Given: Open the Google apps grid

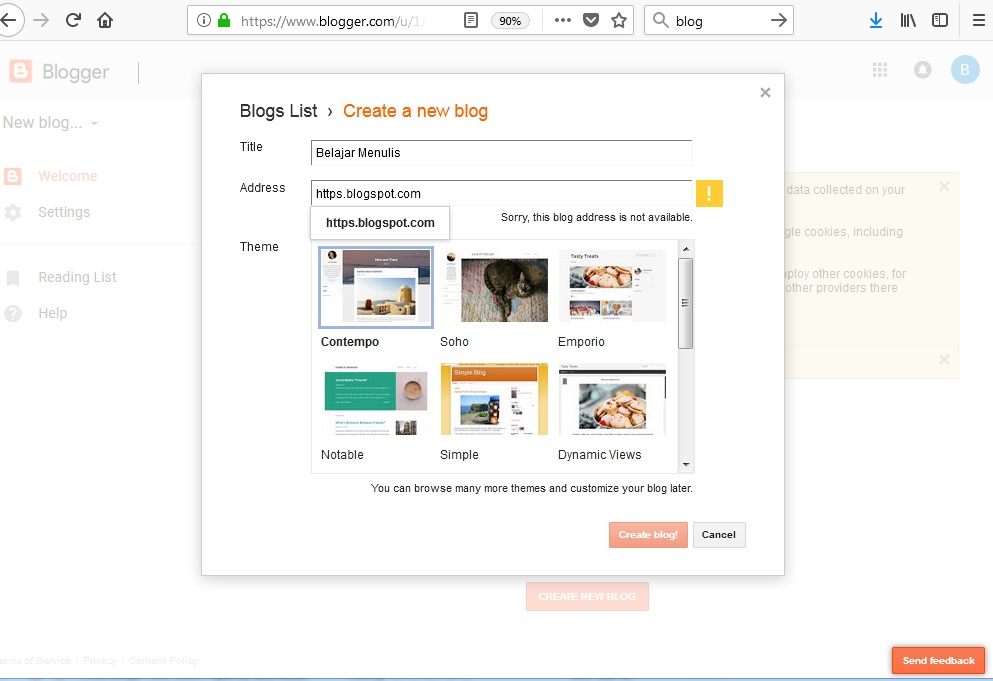Looking at the screenshot, I should click(x=880, y=70).
